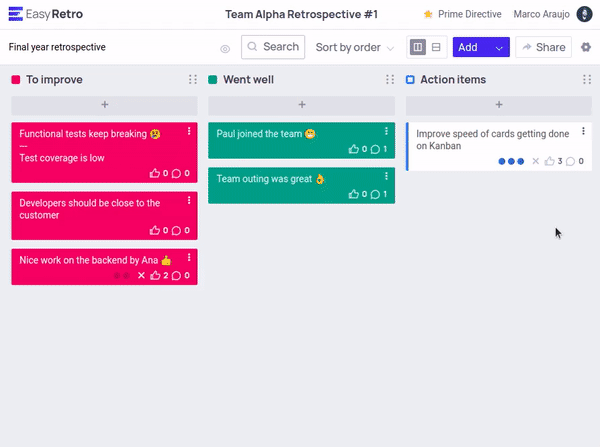Select the Paul joined the team text

tap(259, 134)
